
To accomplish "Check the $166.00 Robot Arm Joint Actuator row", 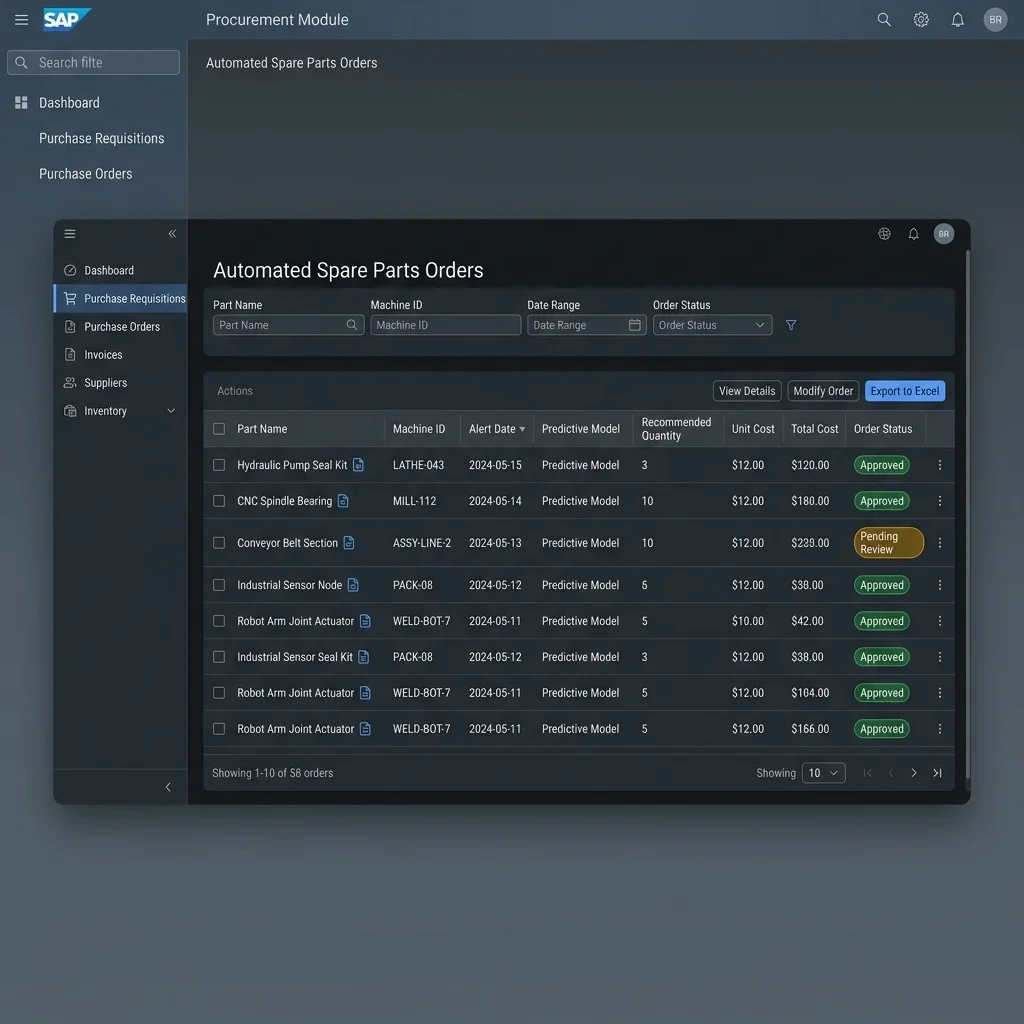I will [219, 729].
